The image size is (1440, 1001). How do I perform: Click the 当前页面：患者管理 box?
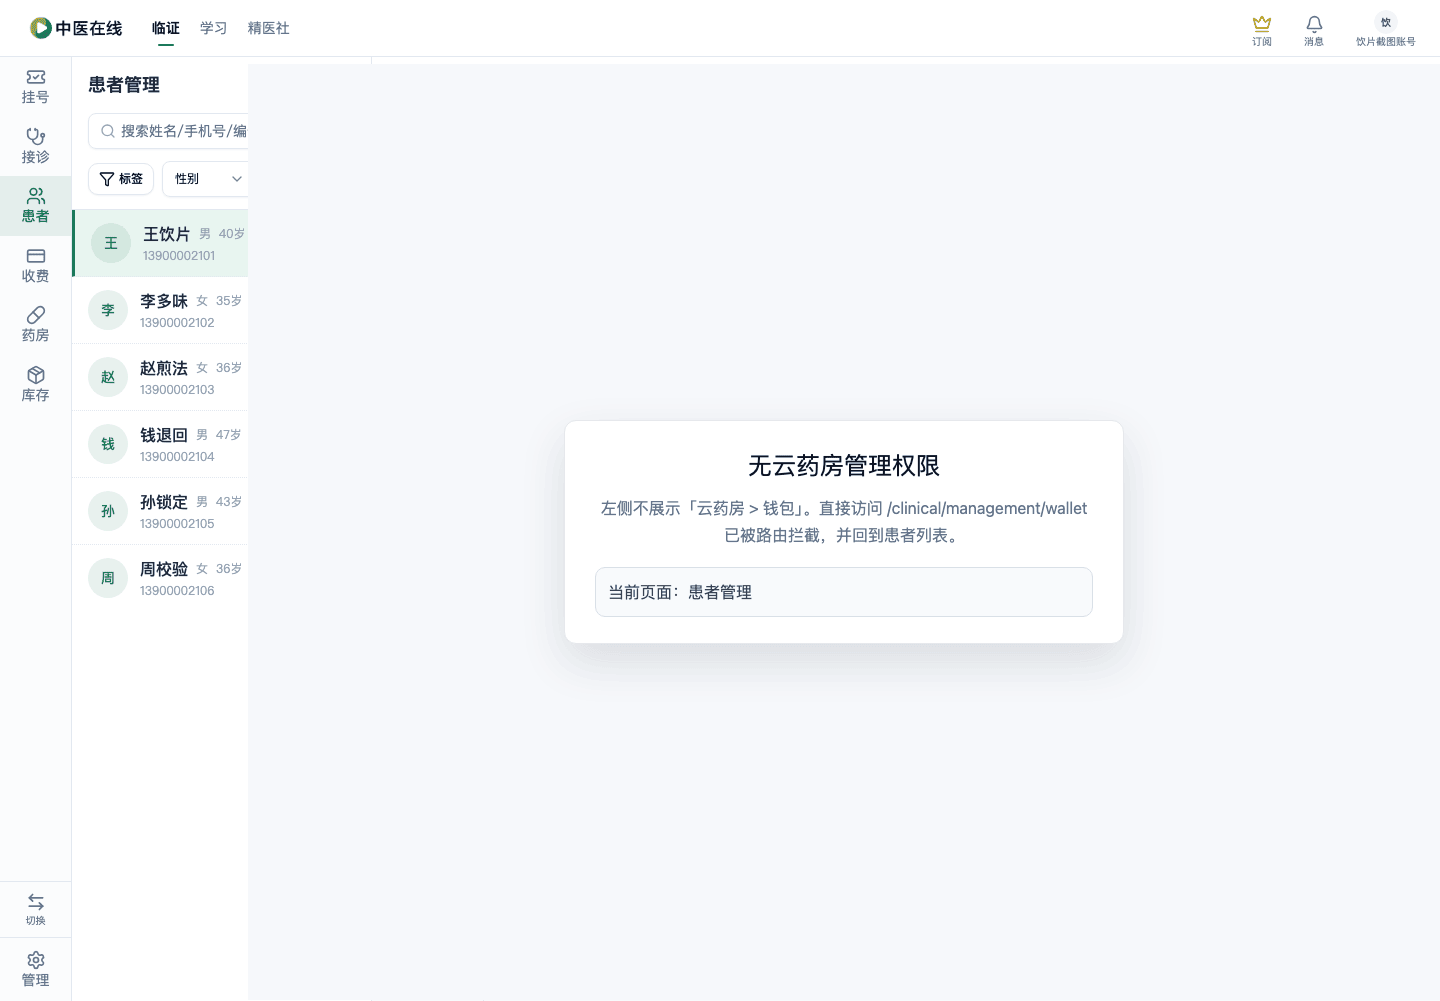[844, 592]
